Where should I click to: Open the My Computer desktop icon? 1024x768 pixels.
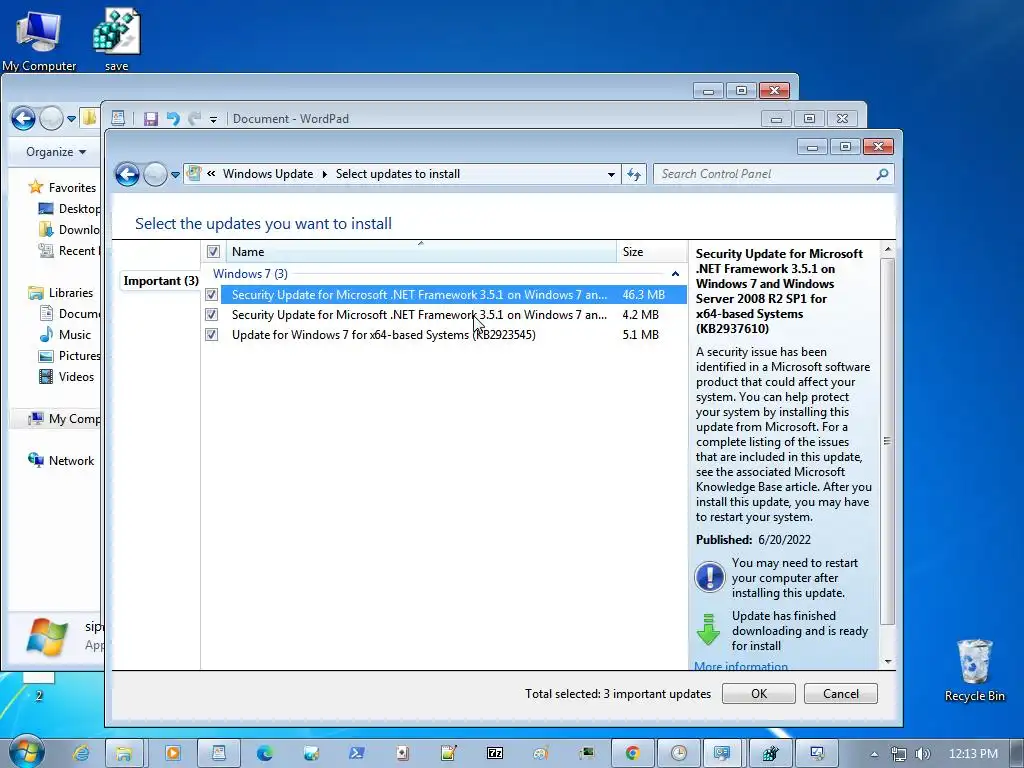tap(39, 39)
